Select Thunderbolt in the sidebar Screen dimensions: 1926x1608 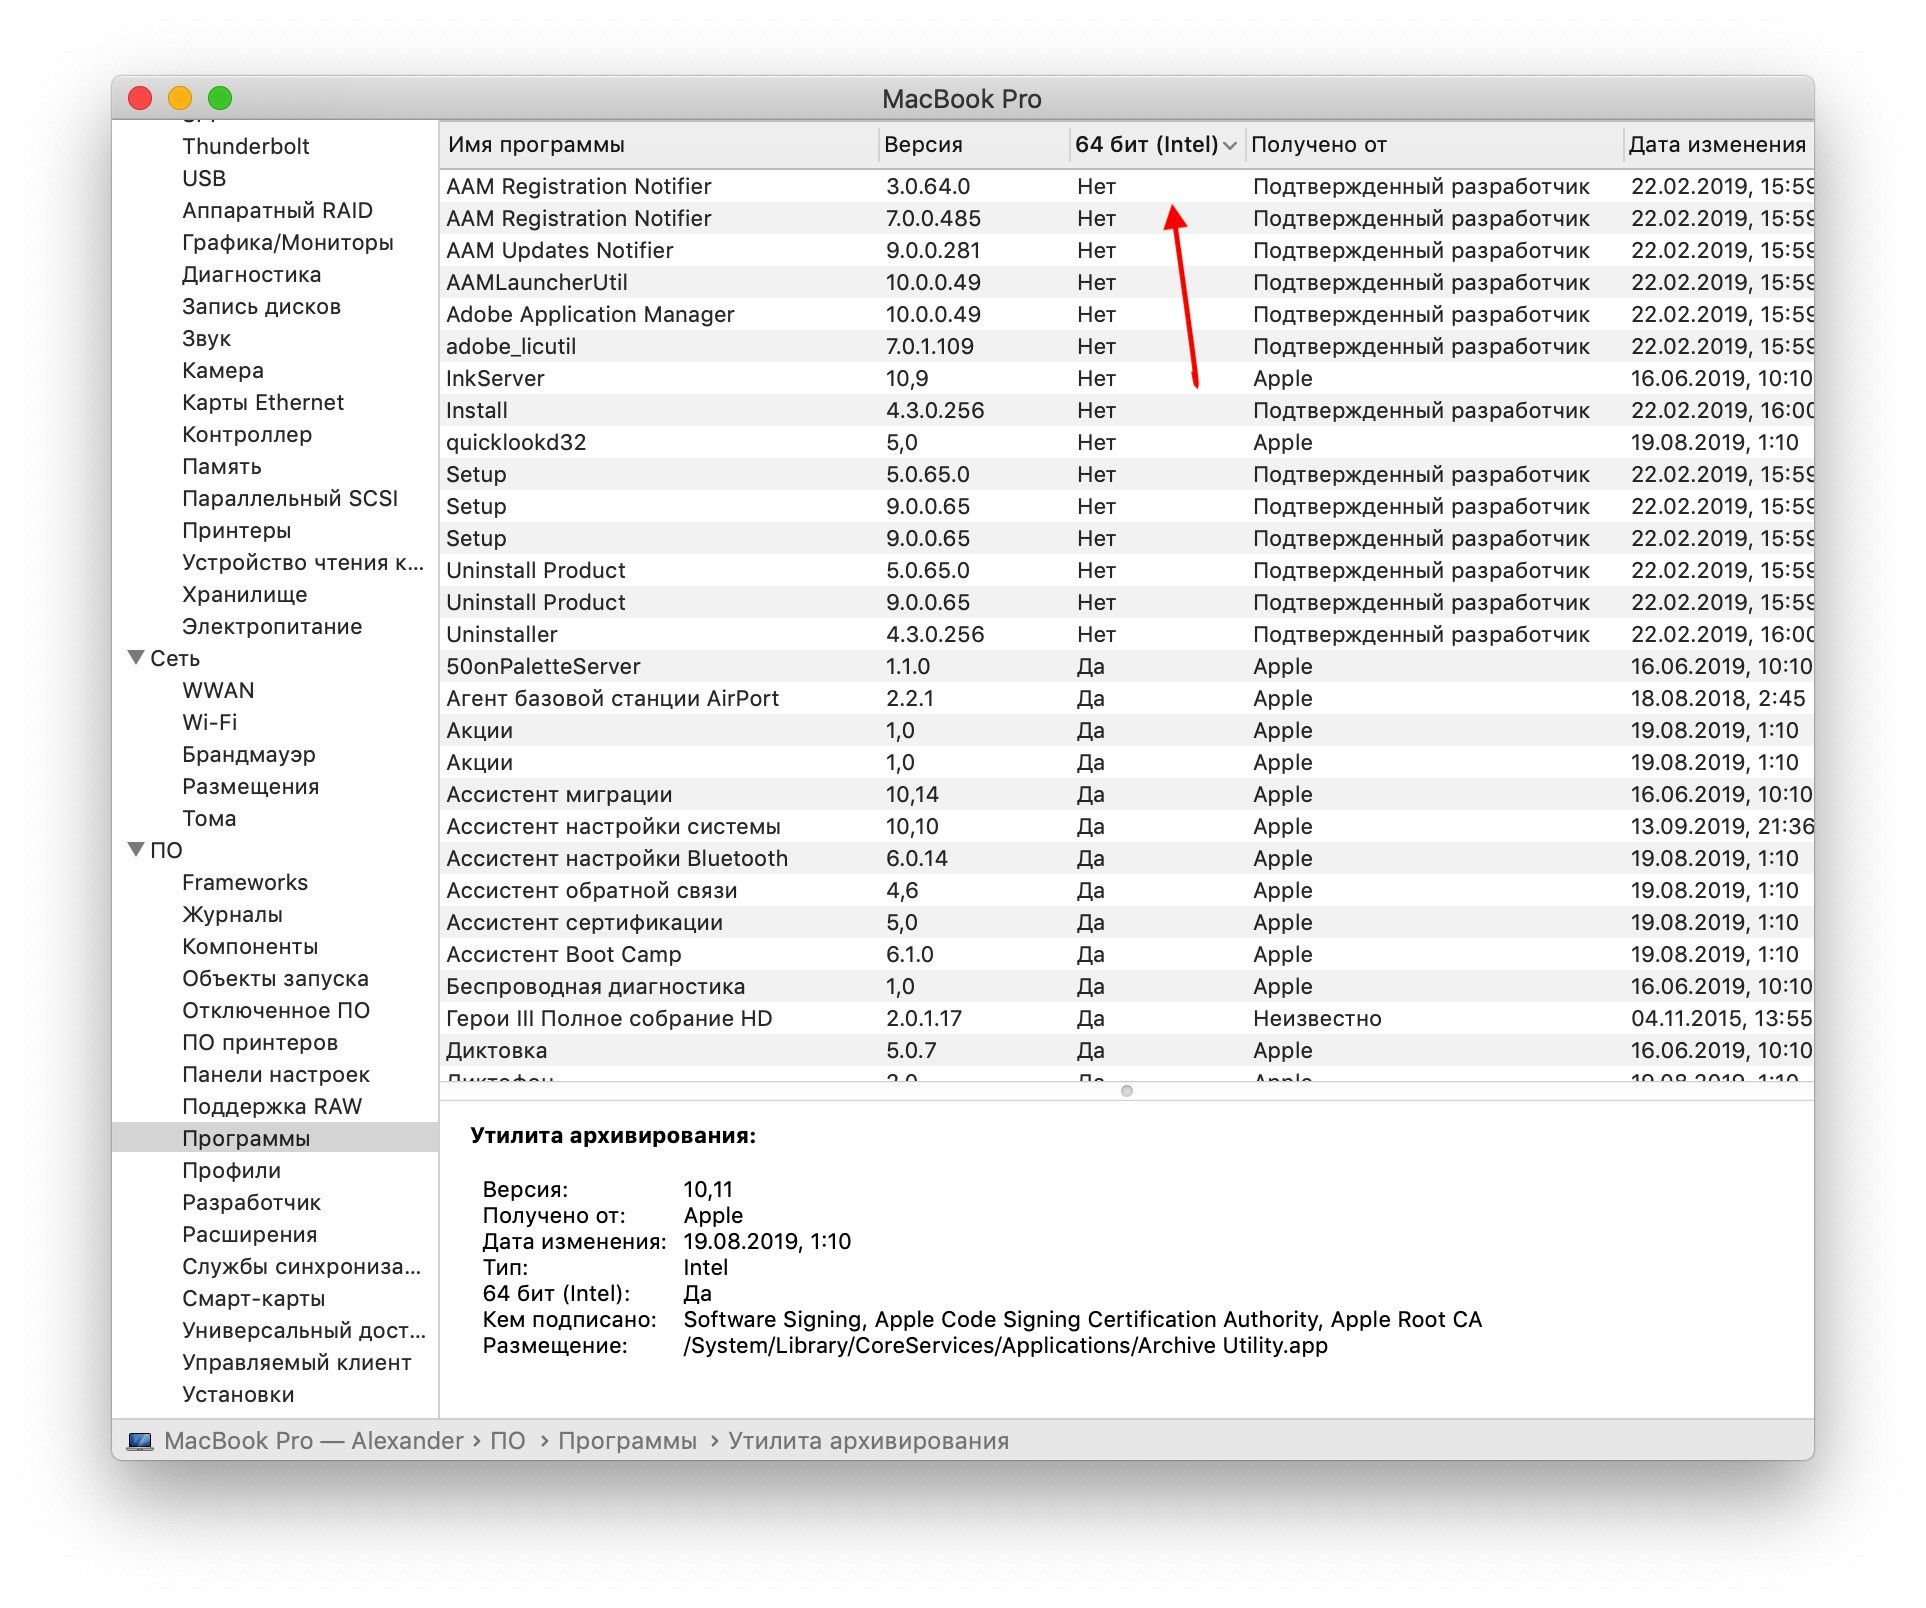(246, 146)
